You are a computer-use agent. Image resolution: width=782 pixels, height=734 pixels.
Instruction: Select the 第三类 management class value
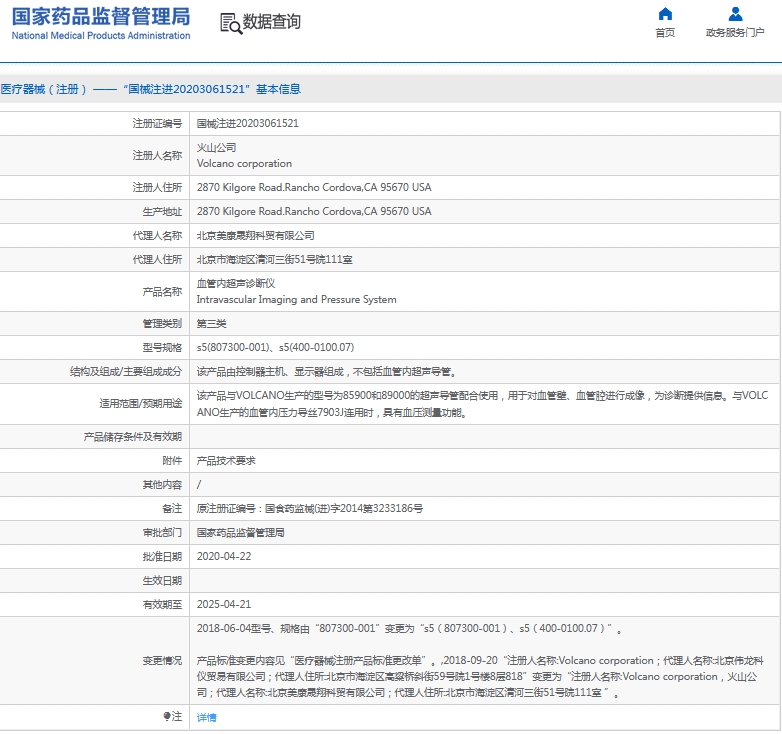(211, 324)
